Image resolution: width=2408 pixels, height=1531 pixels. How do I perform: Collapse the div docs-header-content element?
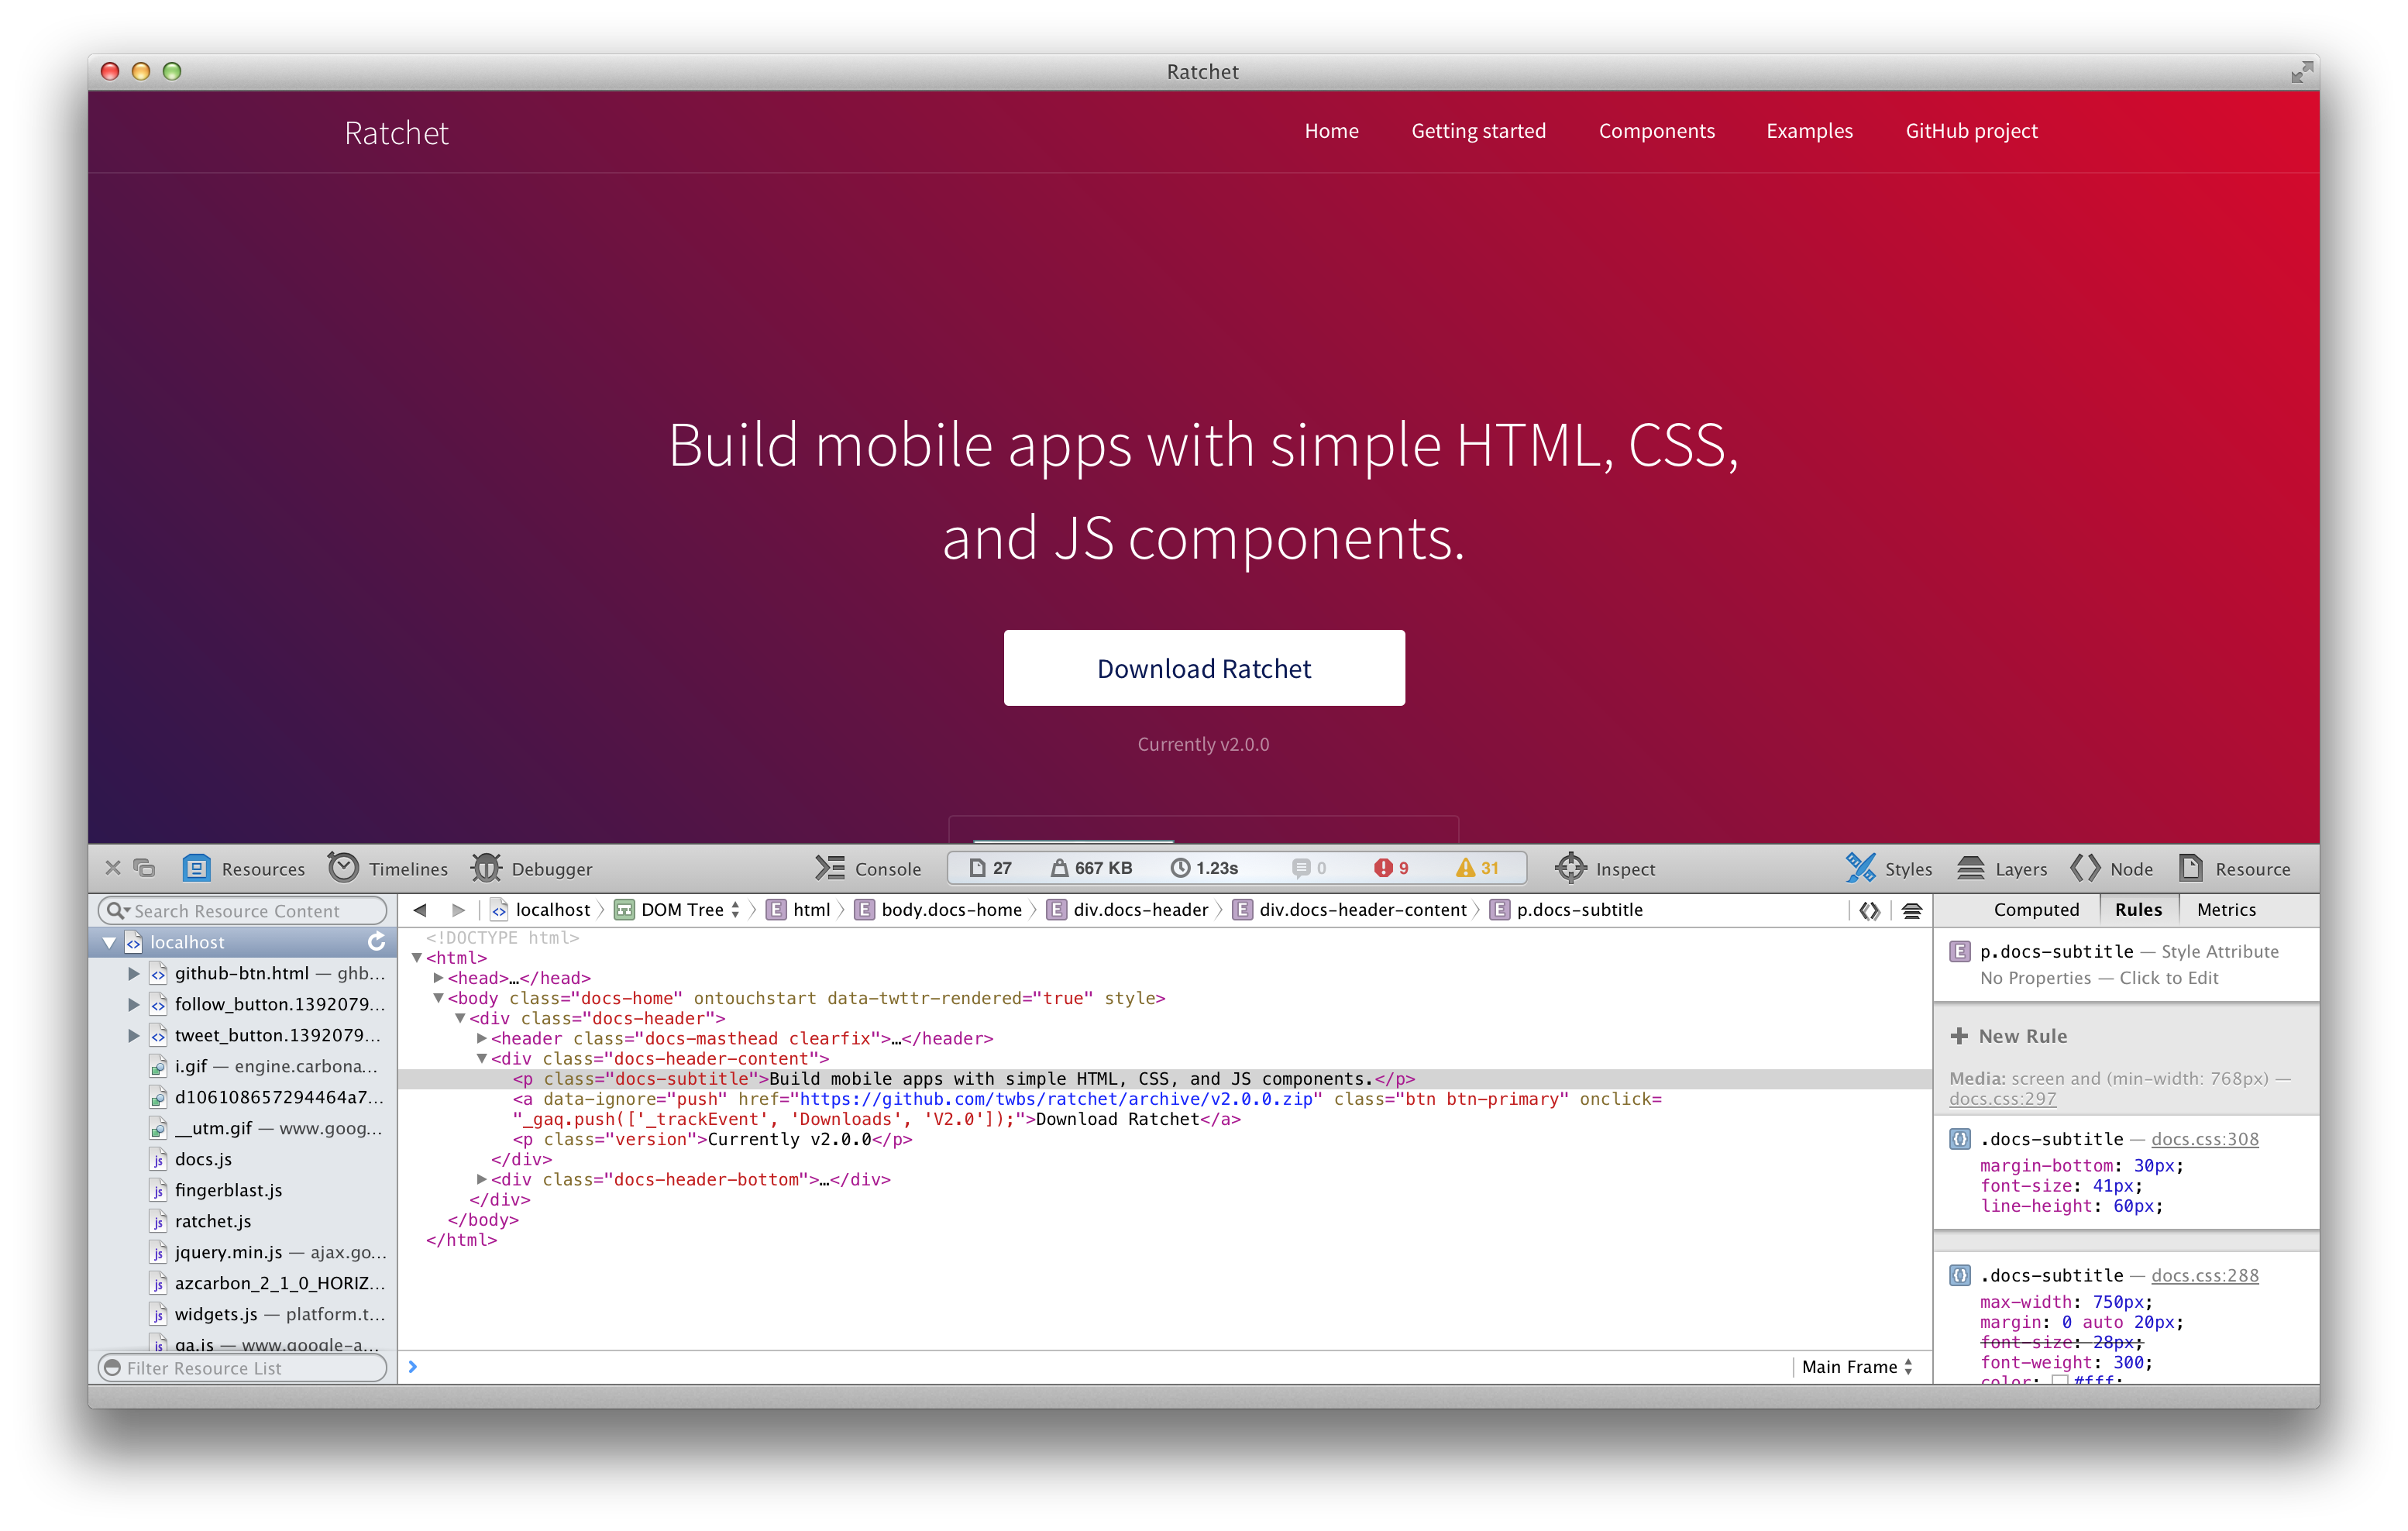point(481,1058)
